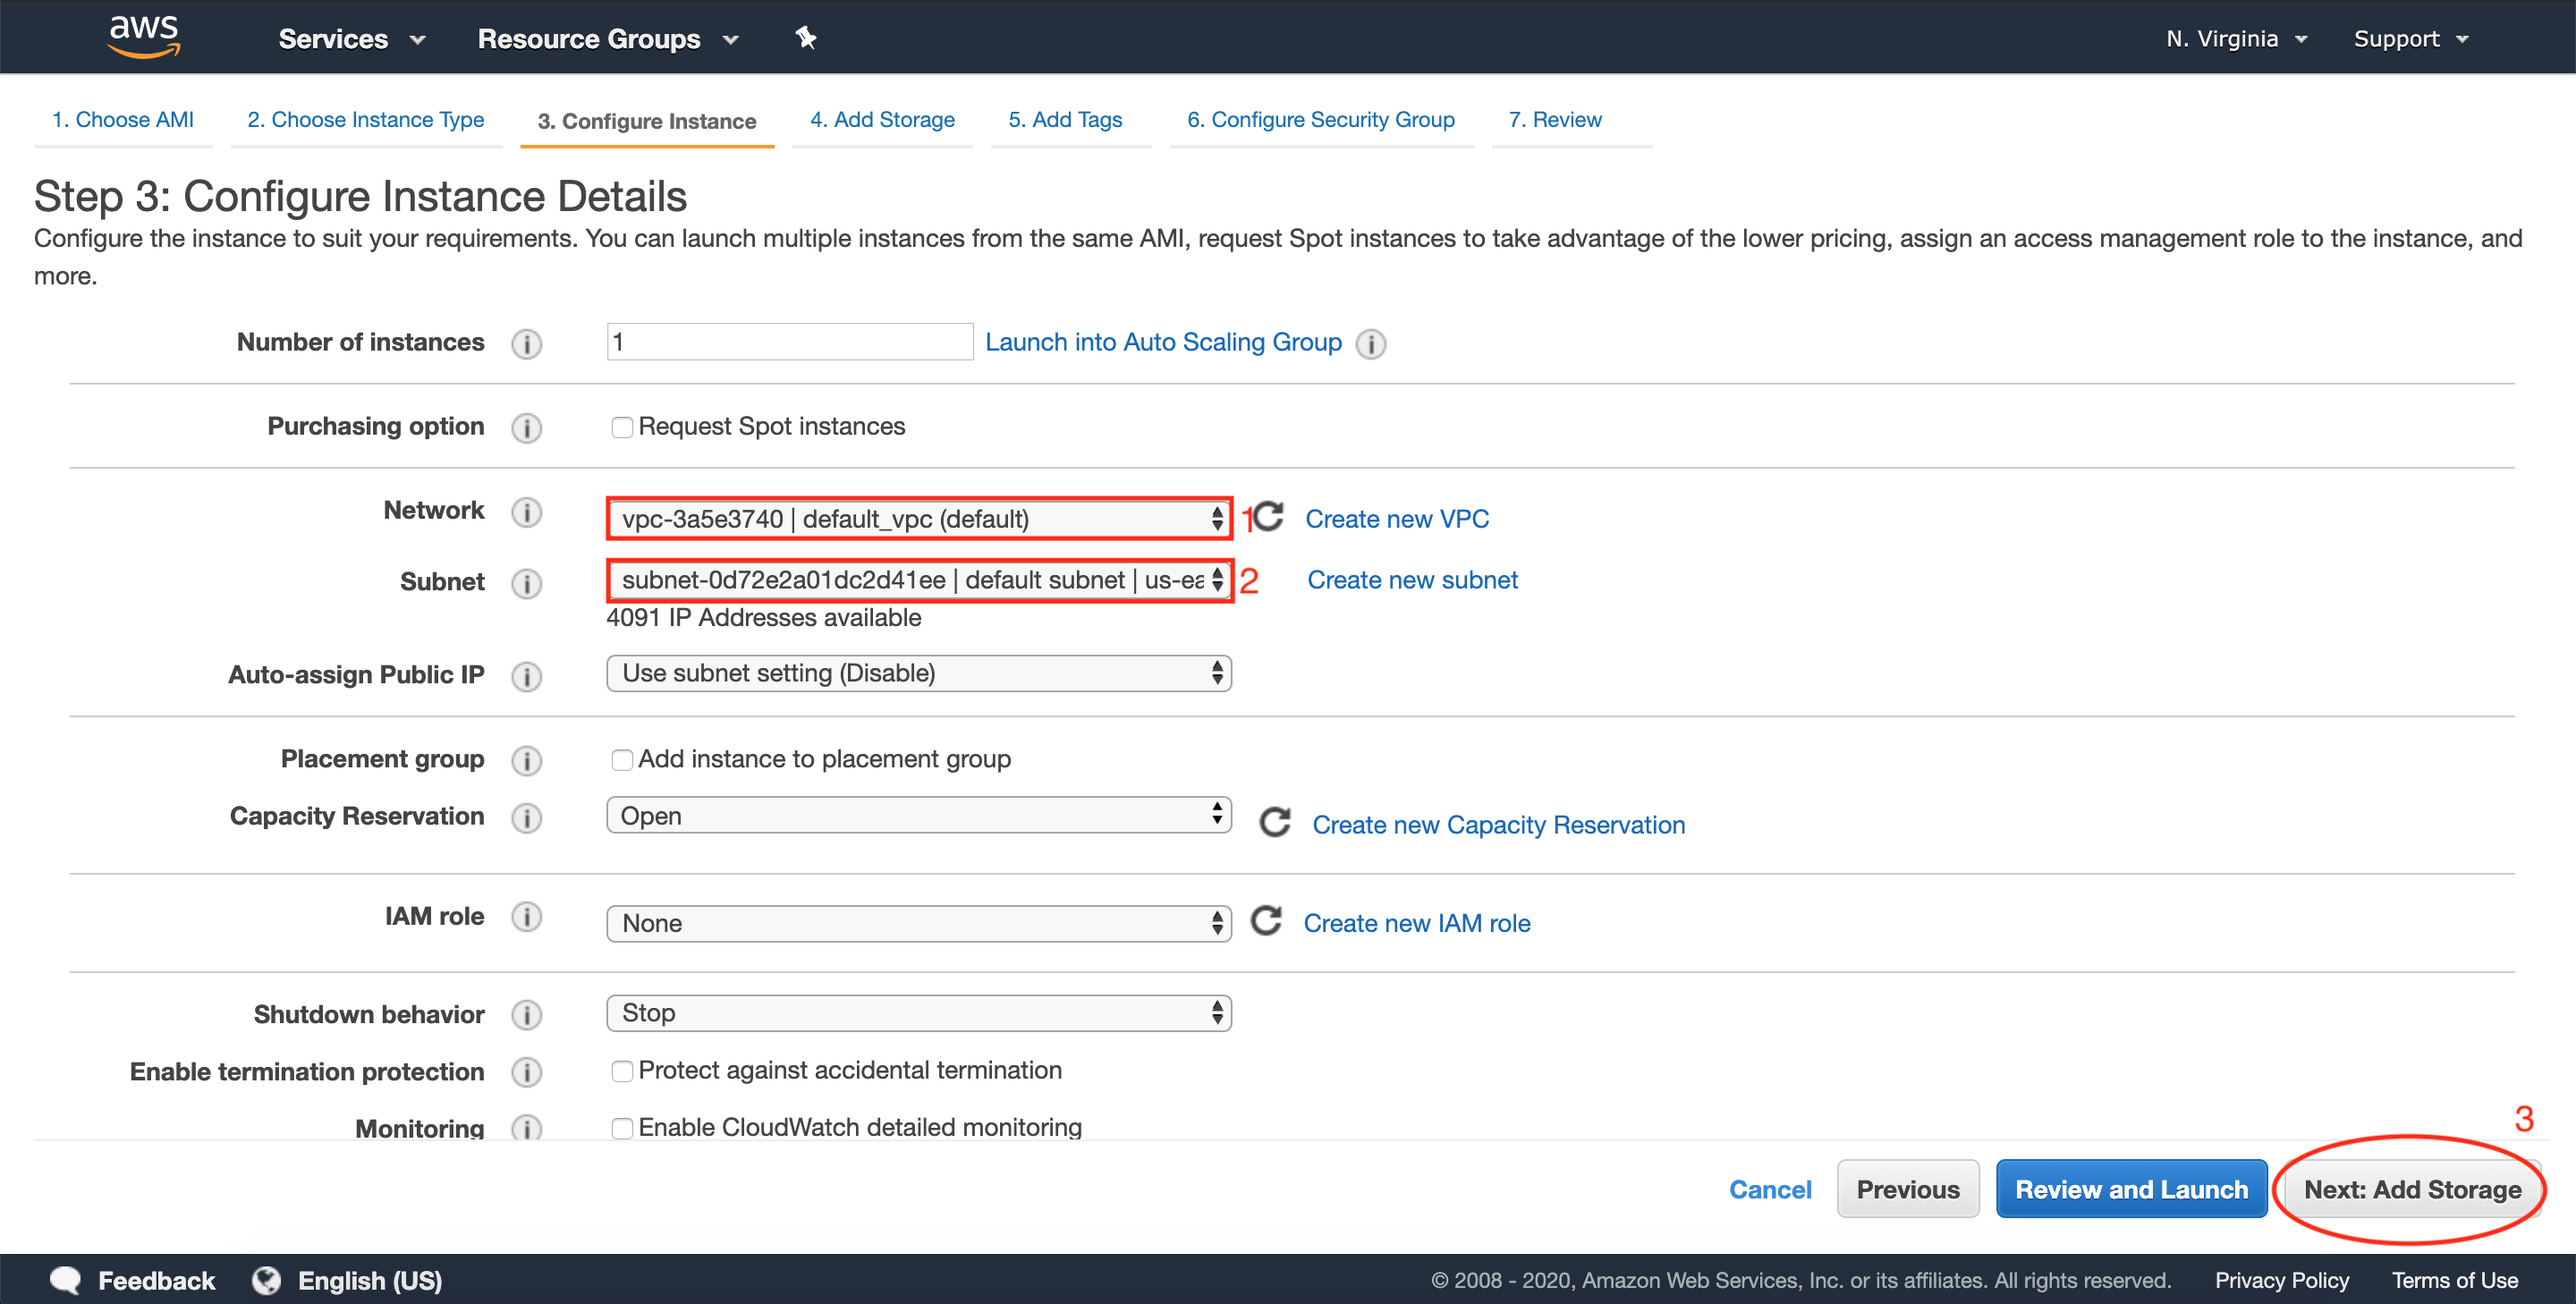Viewport: 2576px width, 1304px height.
Task: Click Create new VPC link
Action: click(x=1397, y=519)
